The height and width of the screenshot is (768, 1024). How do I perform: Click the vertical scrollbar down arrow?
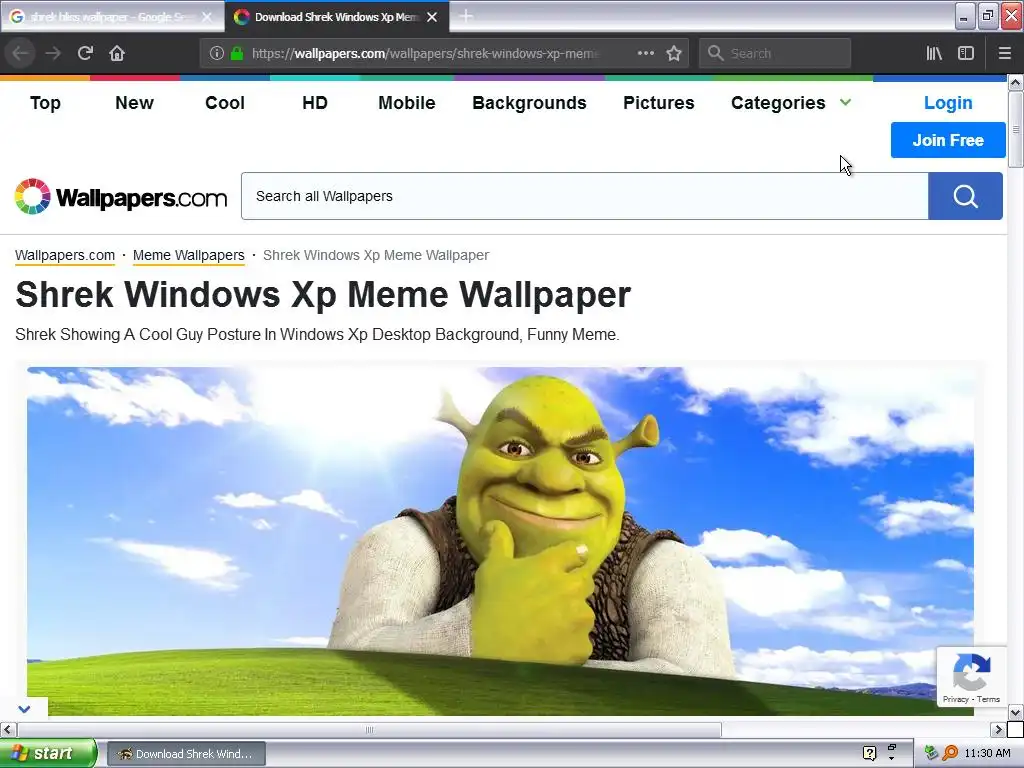[x=1016, y=712]
